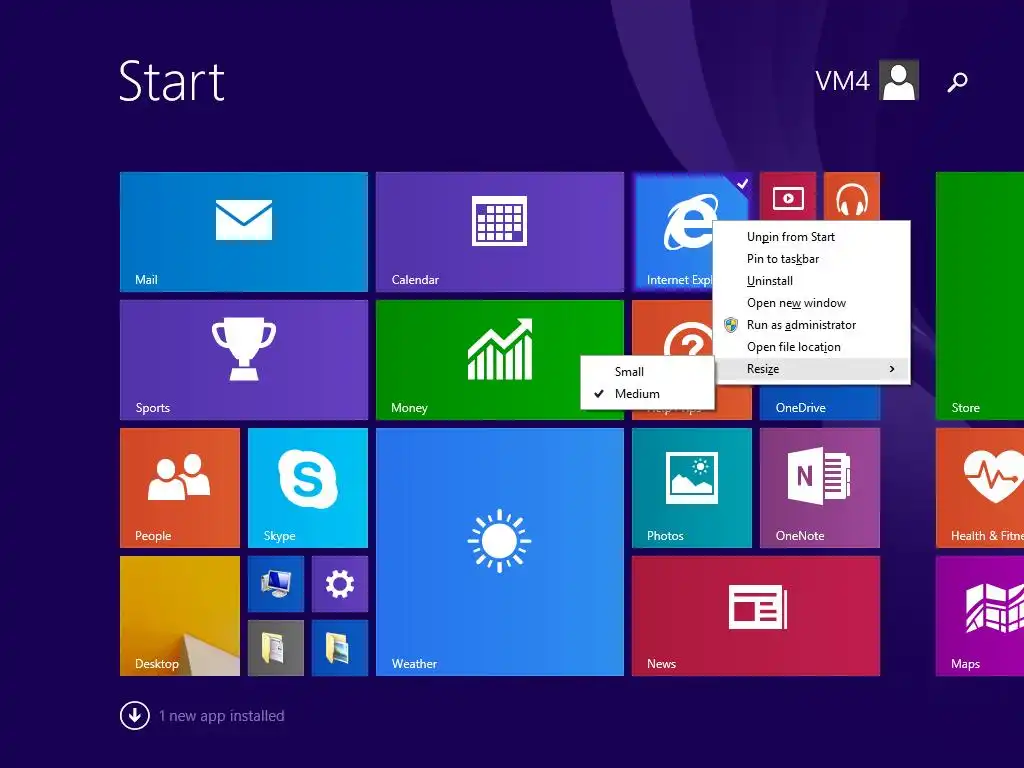Click the "1 new app installed" text
Screen dimensions: 1024x768
[221, 716]
